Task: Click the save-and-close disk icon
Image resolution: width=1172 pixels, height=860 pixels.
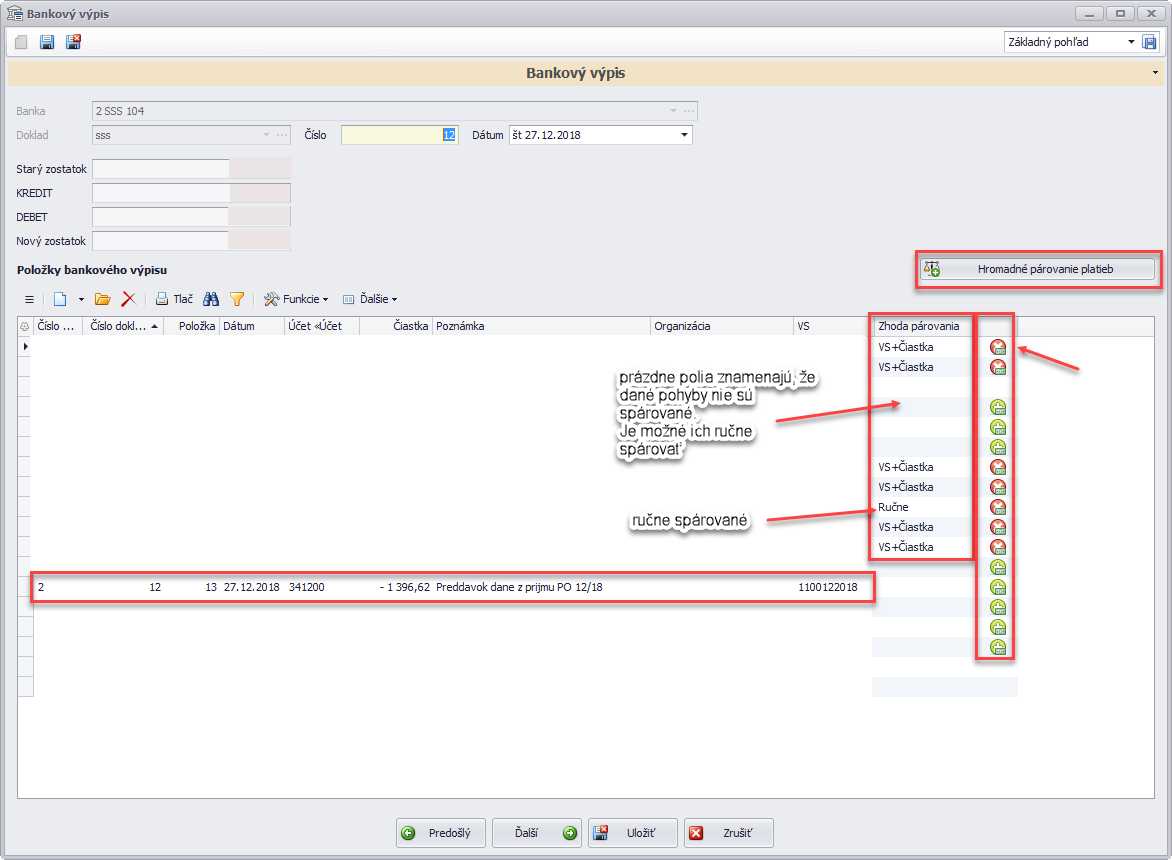Action: [73, 42]
